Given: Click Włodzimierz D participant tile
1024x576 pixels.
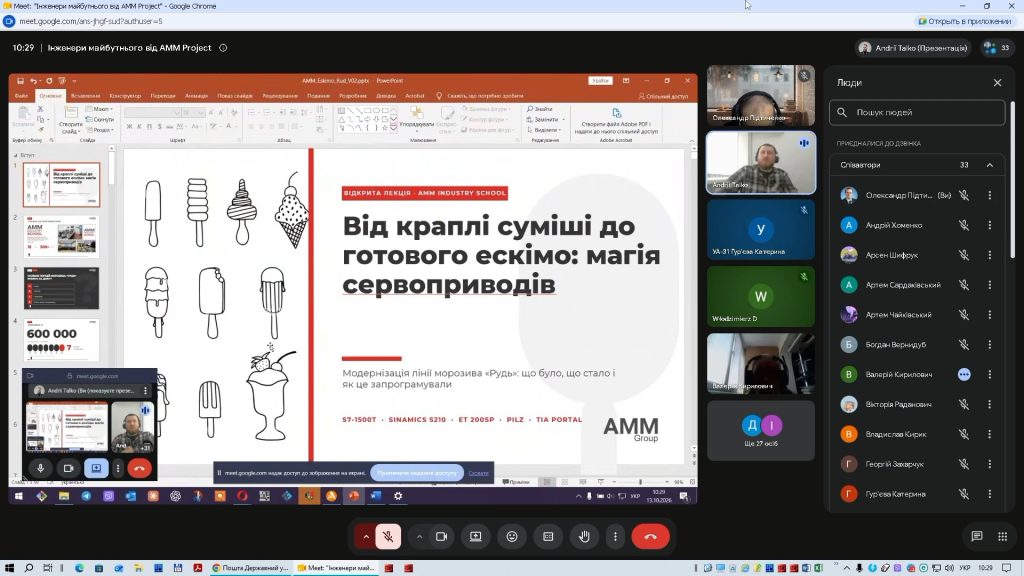Looking at the screenshot, I should click(761, 296).
